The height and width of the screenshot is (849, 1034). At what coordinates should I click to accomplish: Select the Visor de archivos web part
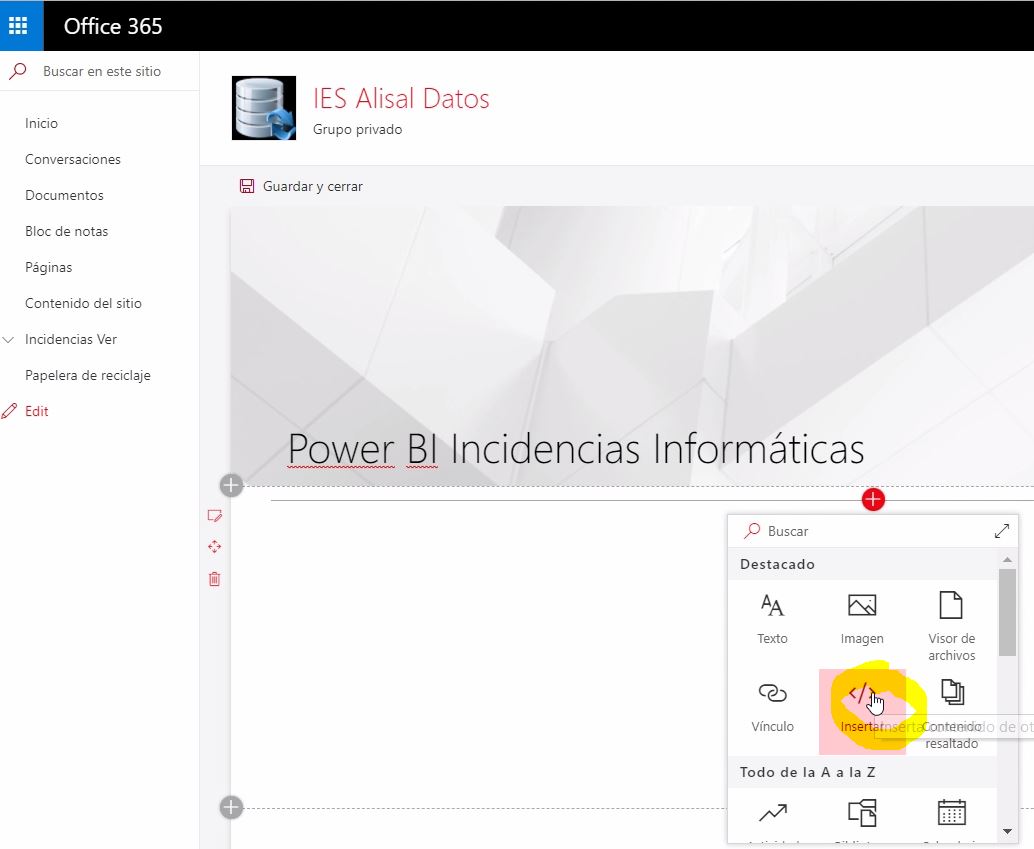[952, 625]
